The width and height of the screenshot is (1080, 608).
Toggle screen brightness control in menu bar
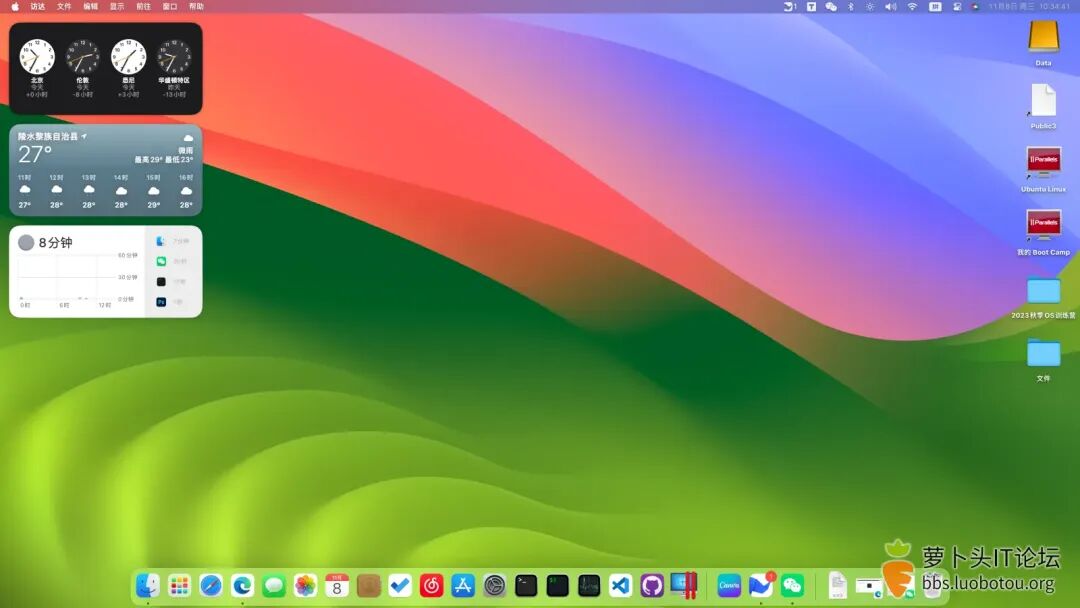pyautogui.click(x=870, y=7)
